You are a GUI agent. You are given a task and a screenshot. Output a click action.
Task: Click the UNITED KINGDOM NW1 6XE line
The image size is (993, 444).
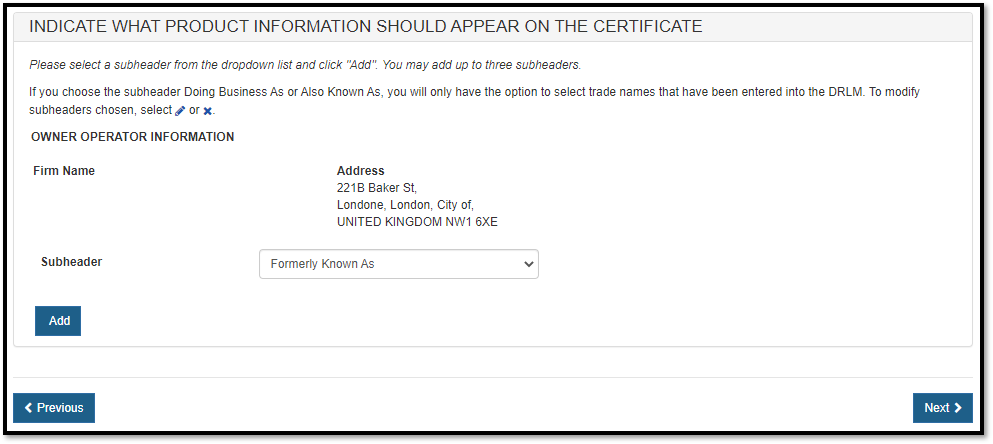[417, 222]
